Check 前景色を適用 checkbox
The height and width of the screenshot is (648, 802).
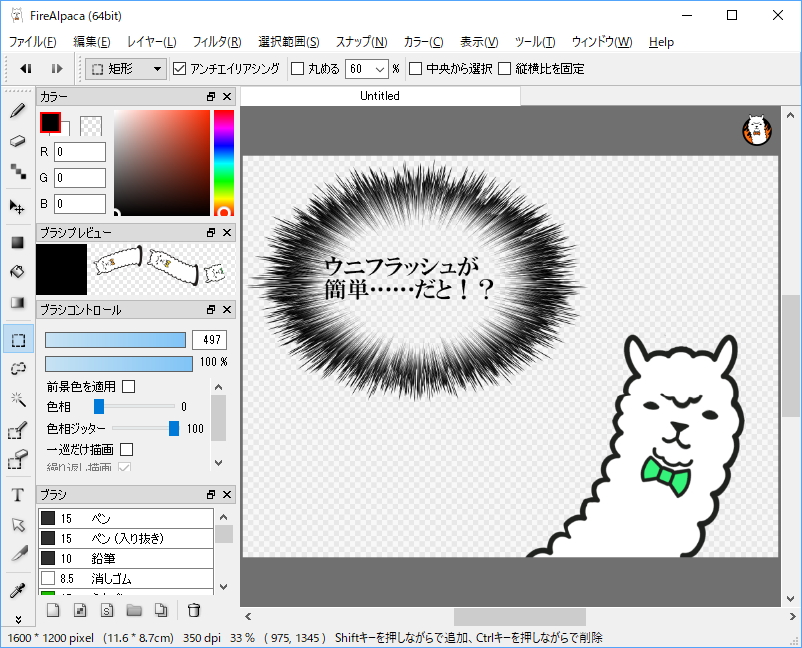pos(129,386)
